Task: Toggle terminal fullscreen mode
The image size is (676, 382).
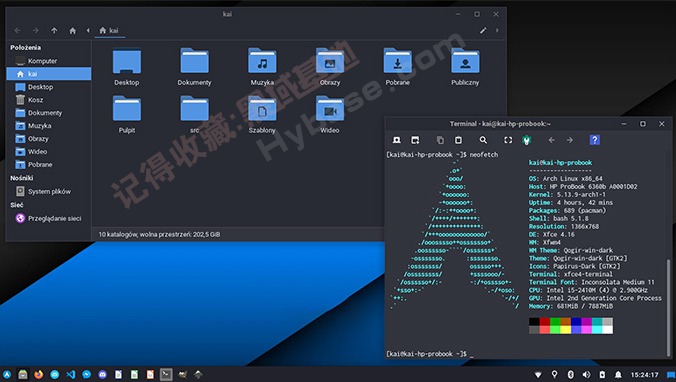Action: [508, 140]
